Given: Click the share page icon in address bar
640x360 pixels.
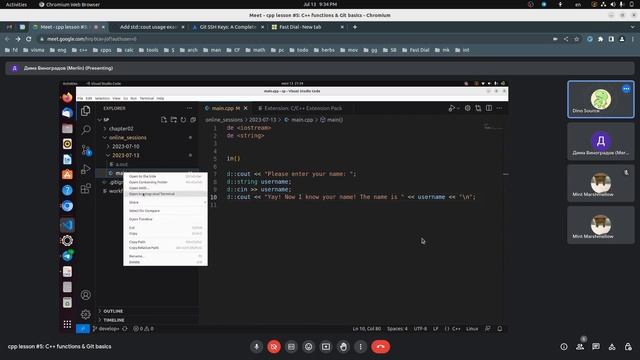Looking at the screenshot, I should (x=566, y=39).
